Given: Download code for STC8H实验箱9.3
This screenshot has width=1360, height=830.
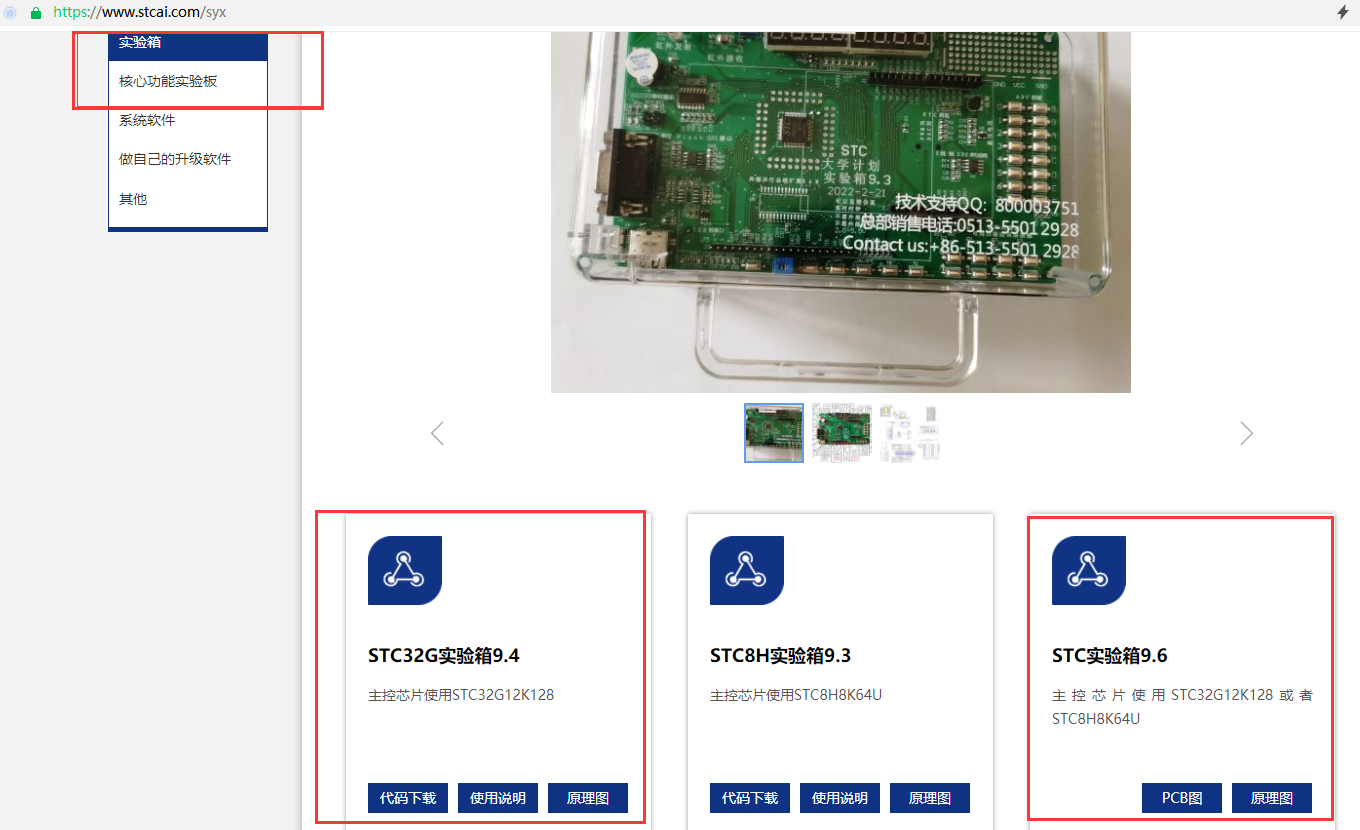Looking at the screenshot, I should [750, 798].
